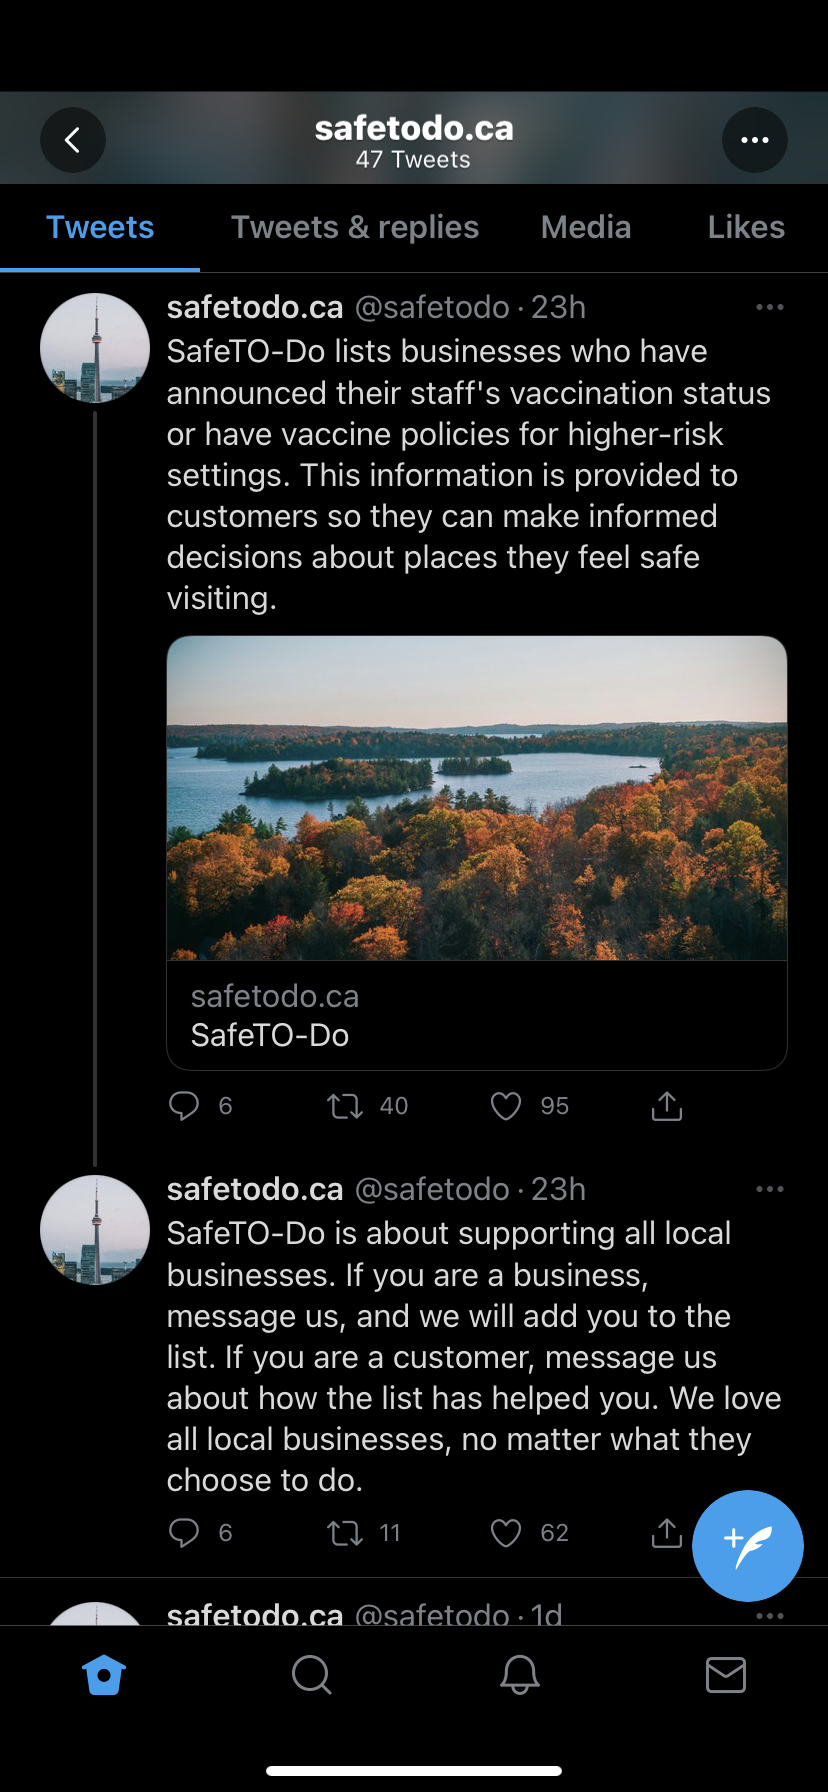Compose a new tweet
Viewport: 828px width, 1792px height.
click(x=747, y=1545)
